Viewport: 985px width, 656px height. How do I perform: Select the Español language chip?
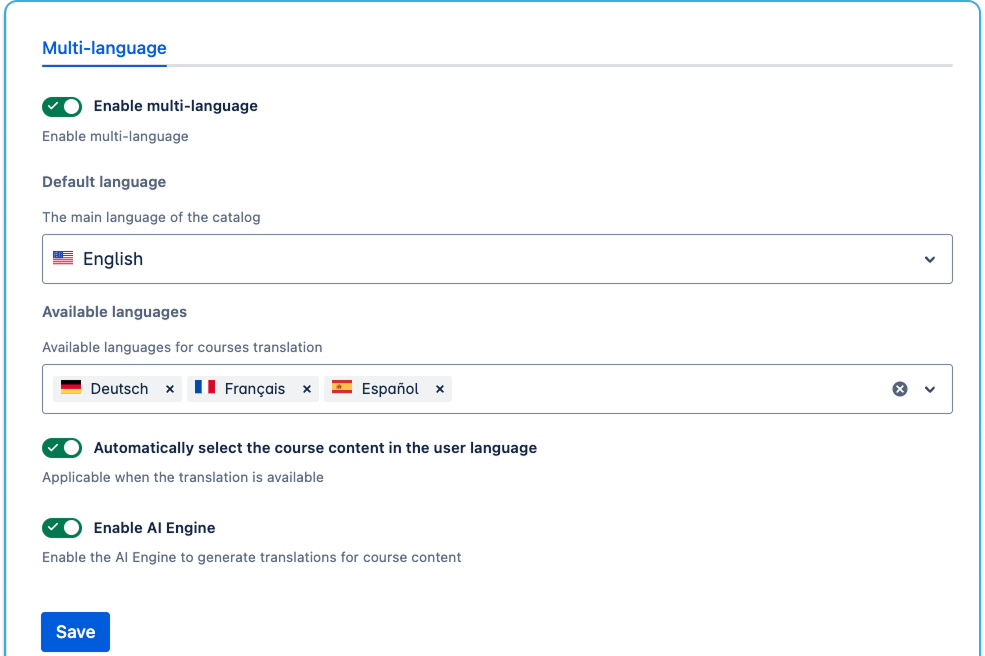pyautogui.click(x=390, y=389)
